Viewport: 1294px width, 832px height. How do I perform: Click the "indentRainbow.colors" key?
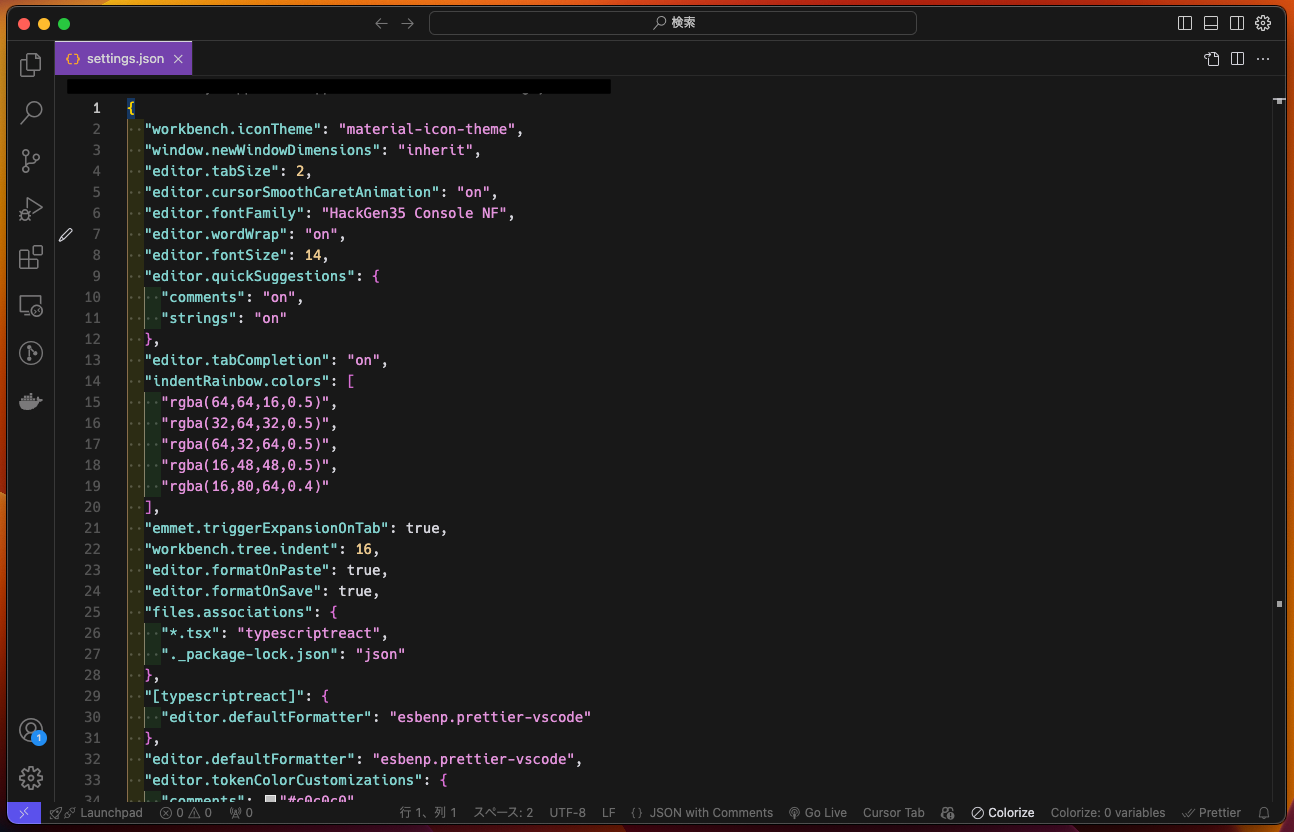click(x=237, y=381)
